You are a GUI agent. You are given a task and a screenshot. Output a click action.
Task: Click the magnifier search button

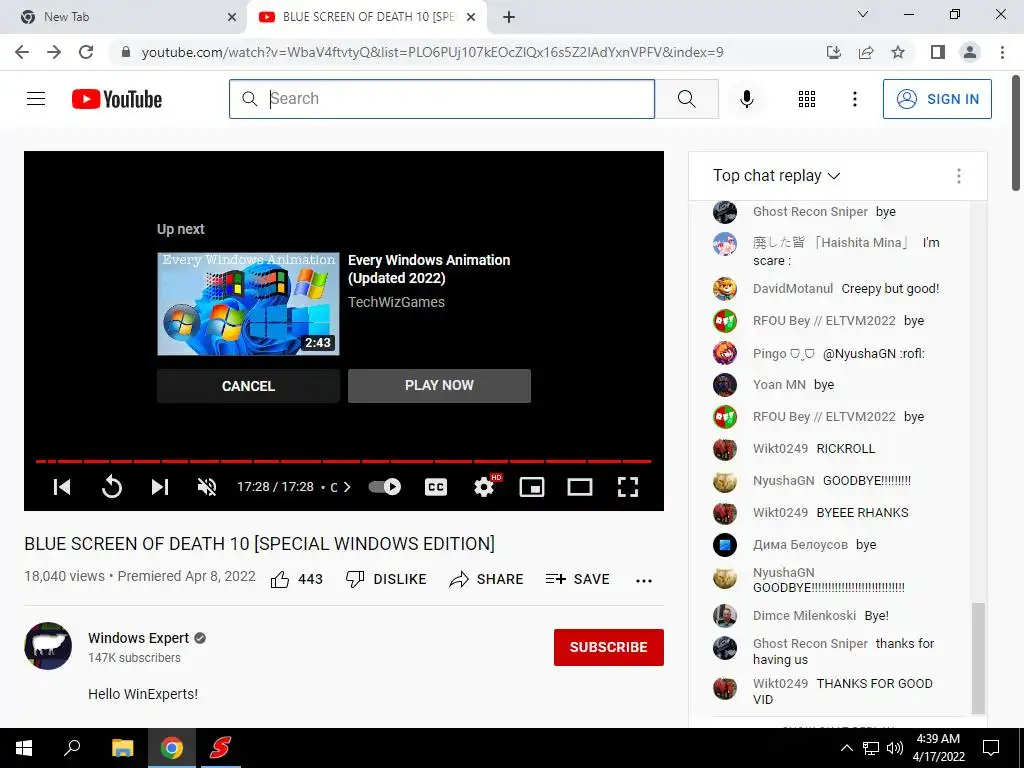[686, 99]
